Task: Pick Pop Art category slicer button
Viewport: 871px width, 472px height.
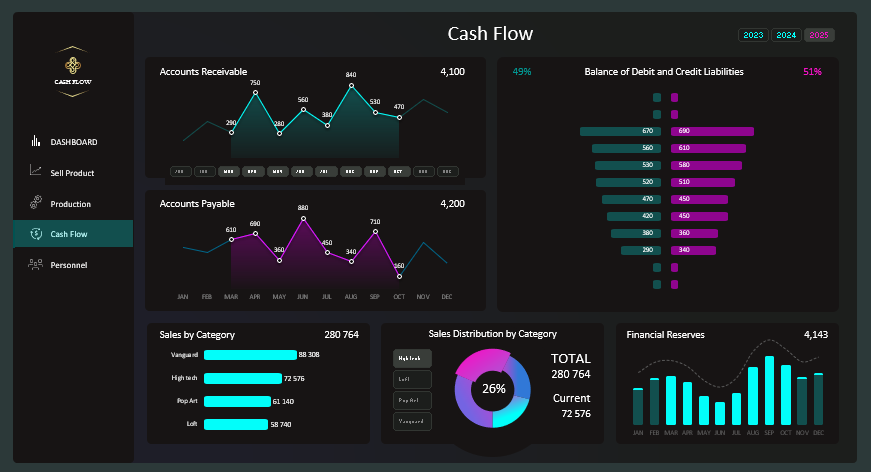Action: pos(412,400)
